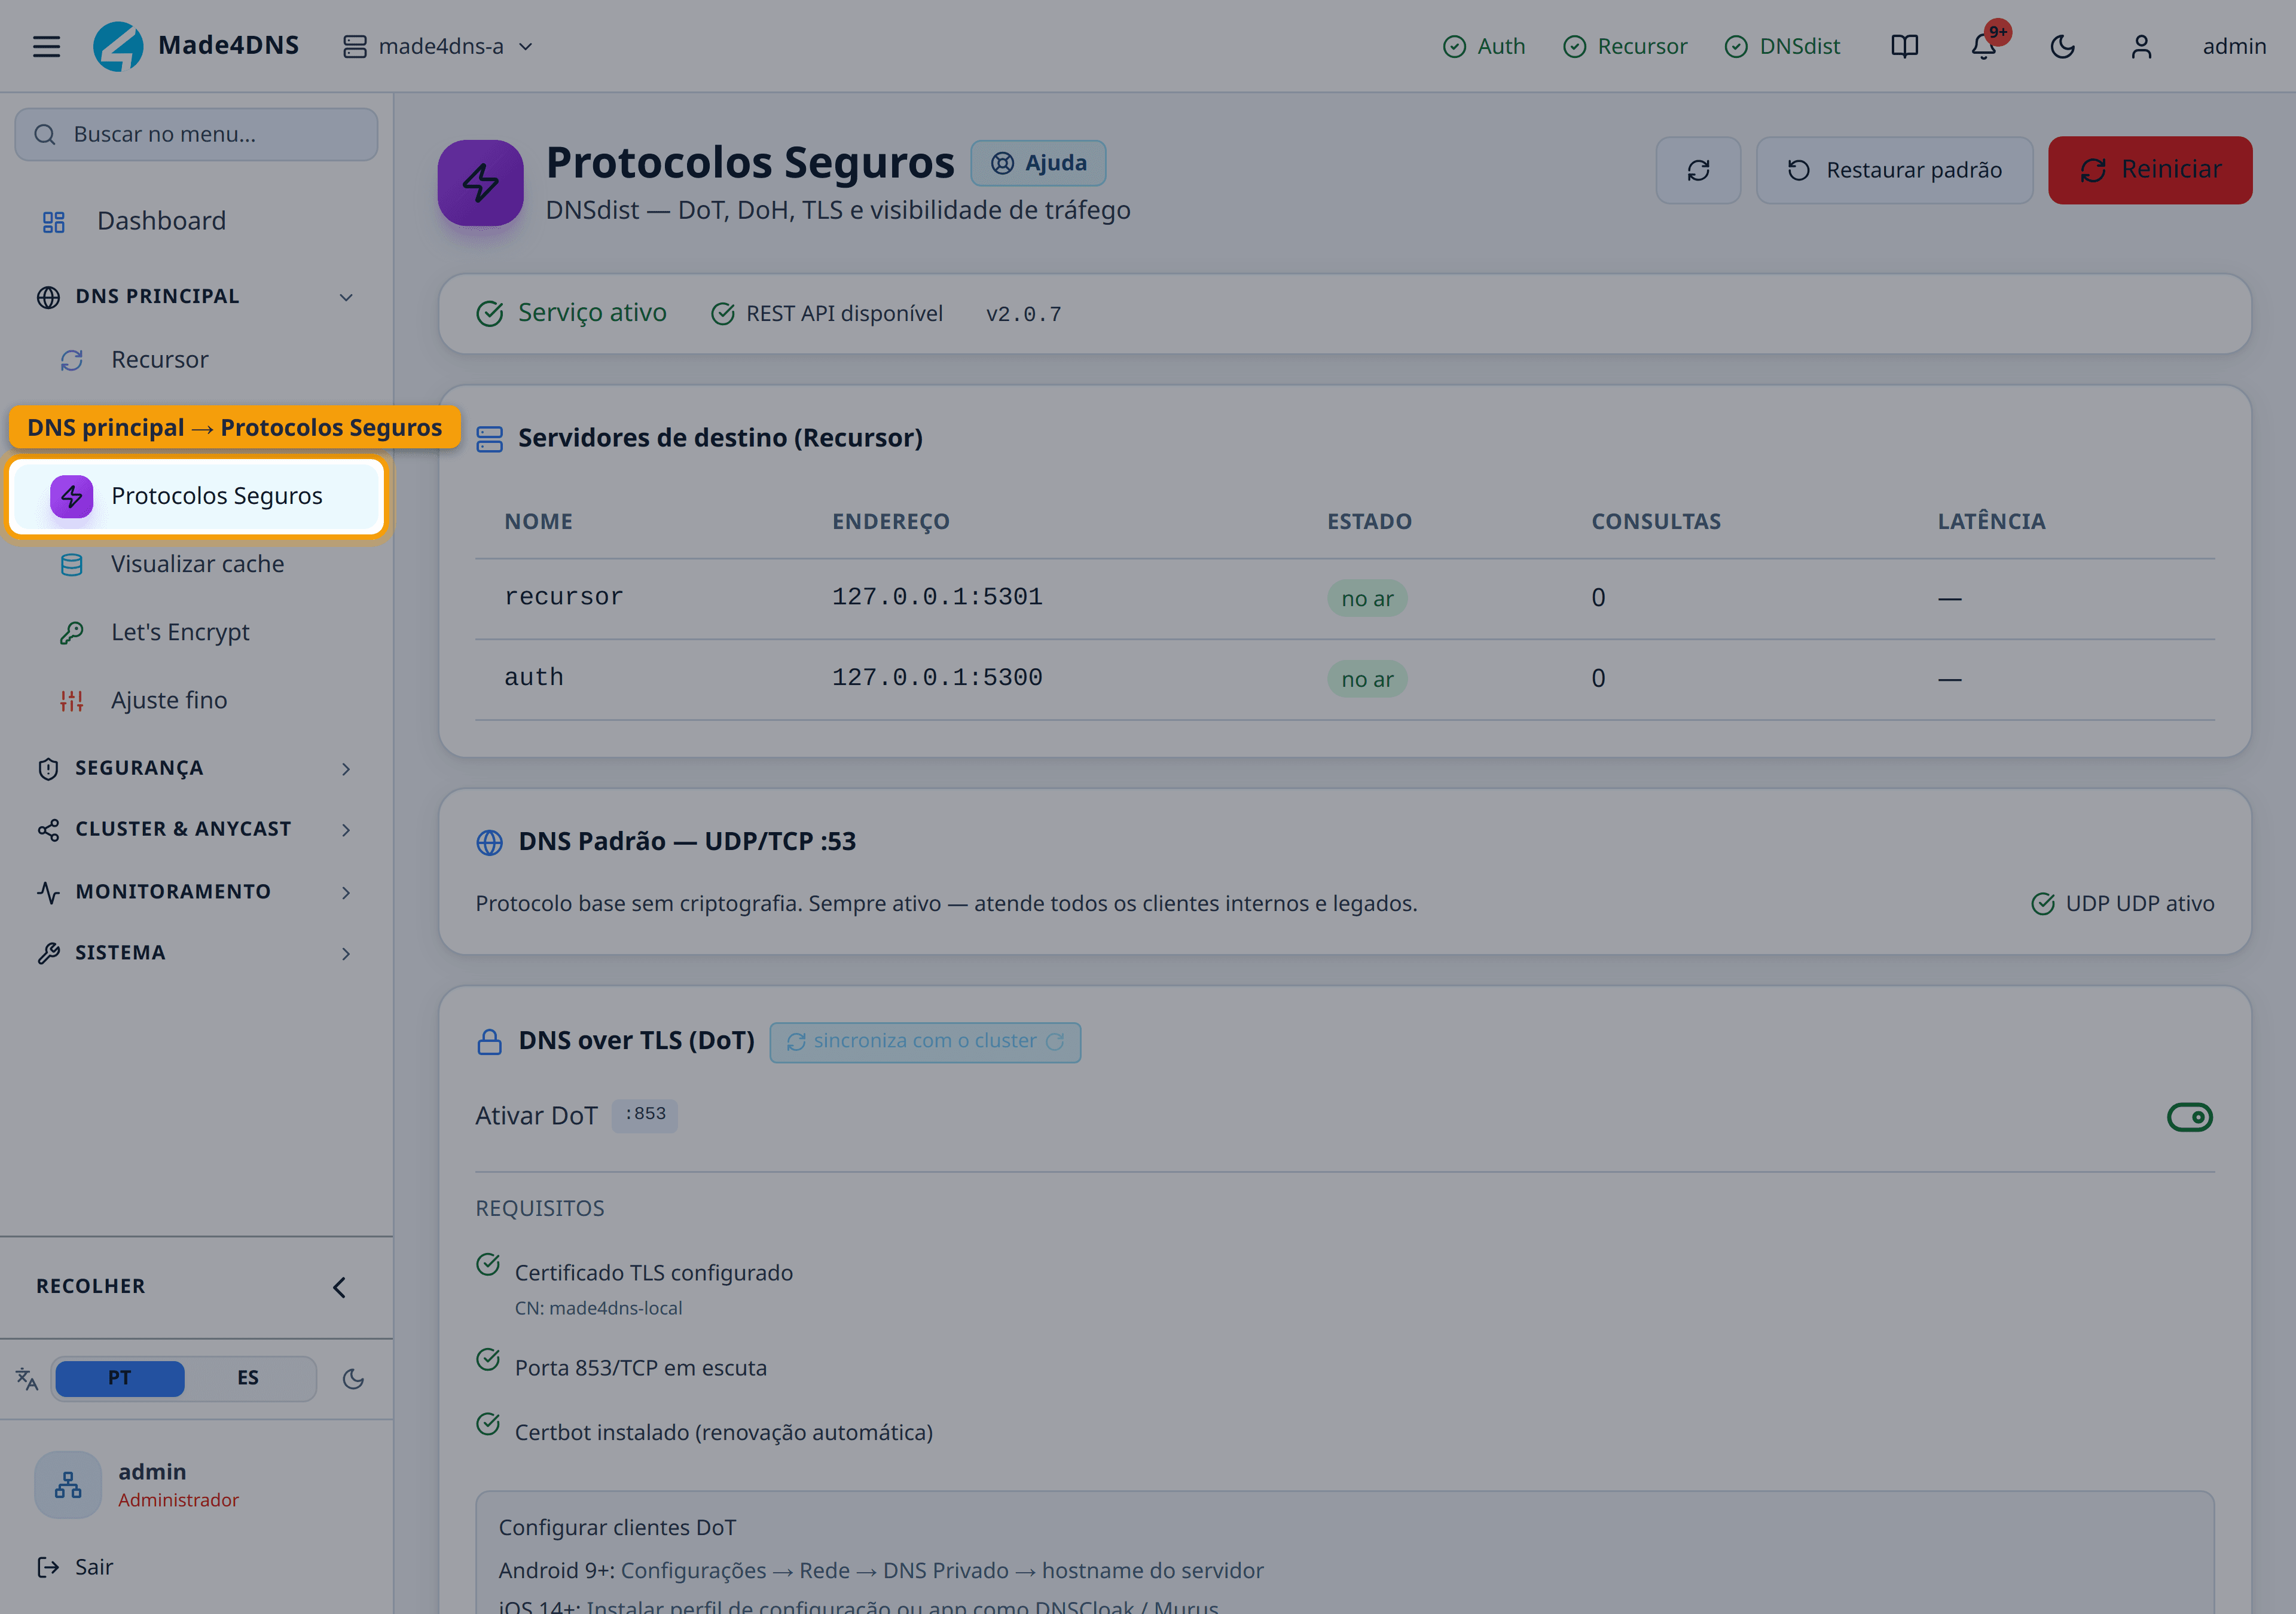The image size is (2296, 1614).
Task: Check the Auth service status indicator
Action: coord(1484,46)
